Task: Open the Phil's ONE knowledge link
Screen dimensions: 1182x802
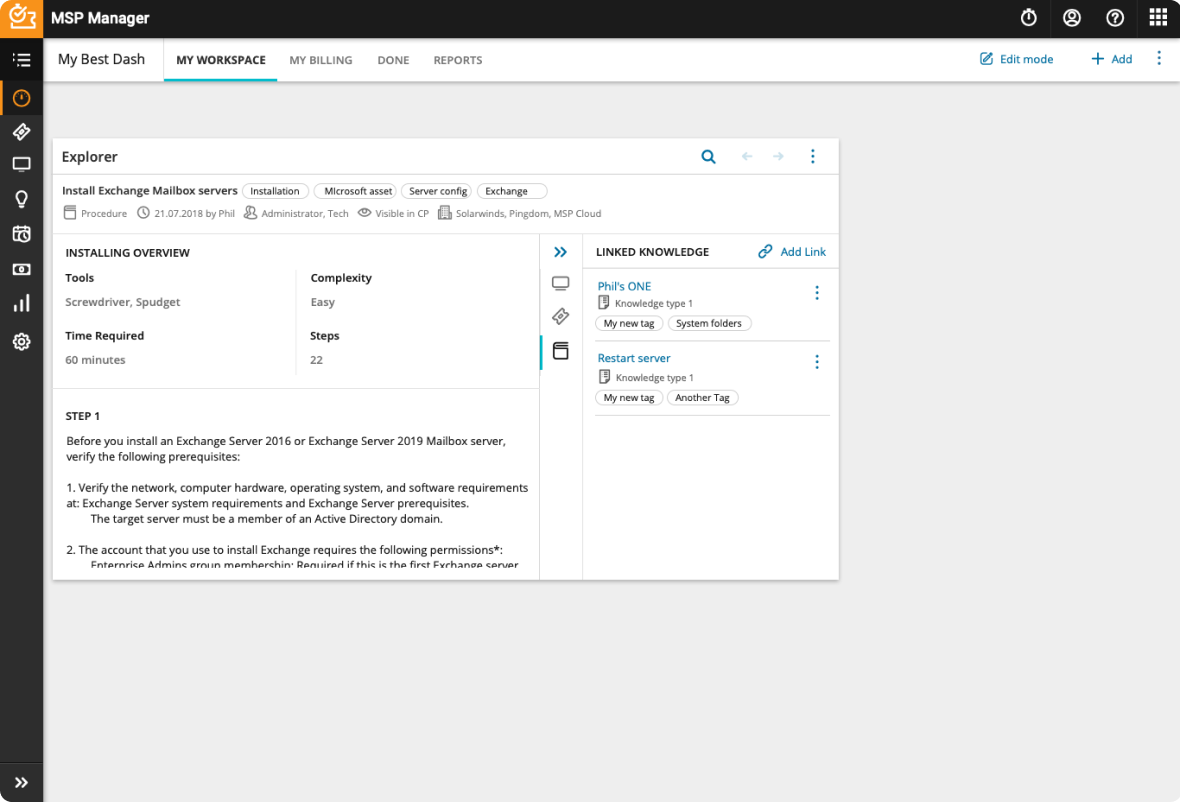Action: pyautogui.click(x=623, y=286)
